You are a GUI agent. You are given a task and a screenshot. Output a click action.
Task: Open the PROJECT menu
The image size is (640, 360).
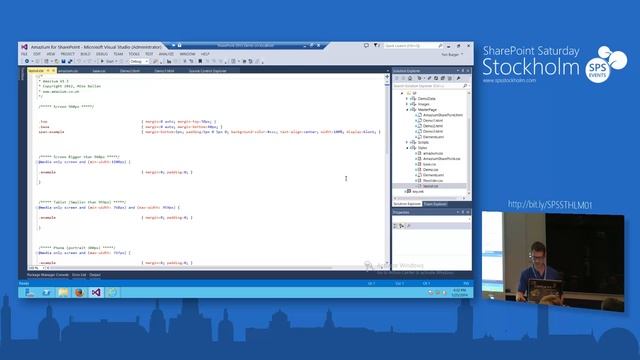coord(68,54)
